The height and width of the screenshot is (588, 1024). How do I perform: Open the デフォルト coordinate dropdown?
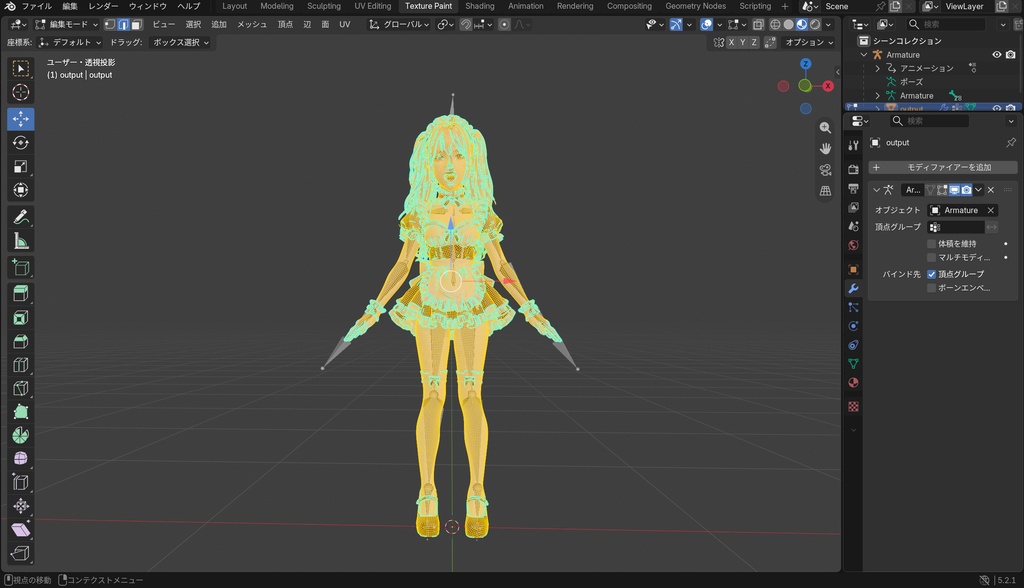point(70,42)
